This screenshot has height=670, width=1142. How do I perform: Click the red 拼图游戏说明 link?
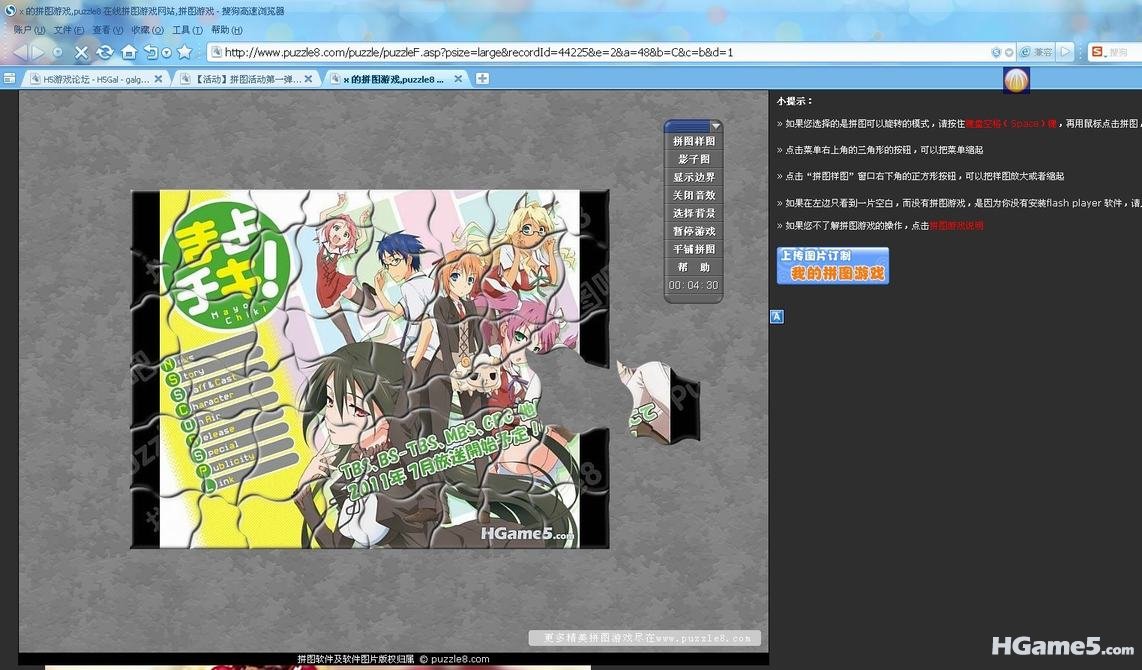coord(956,226)
